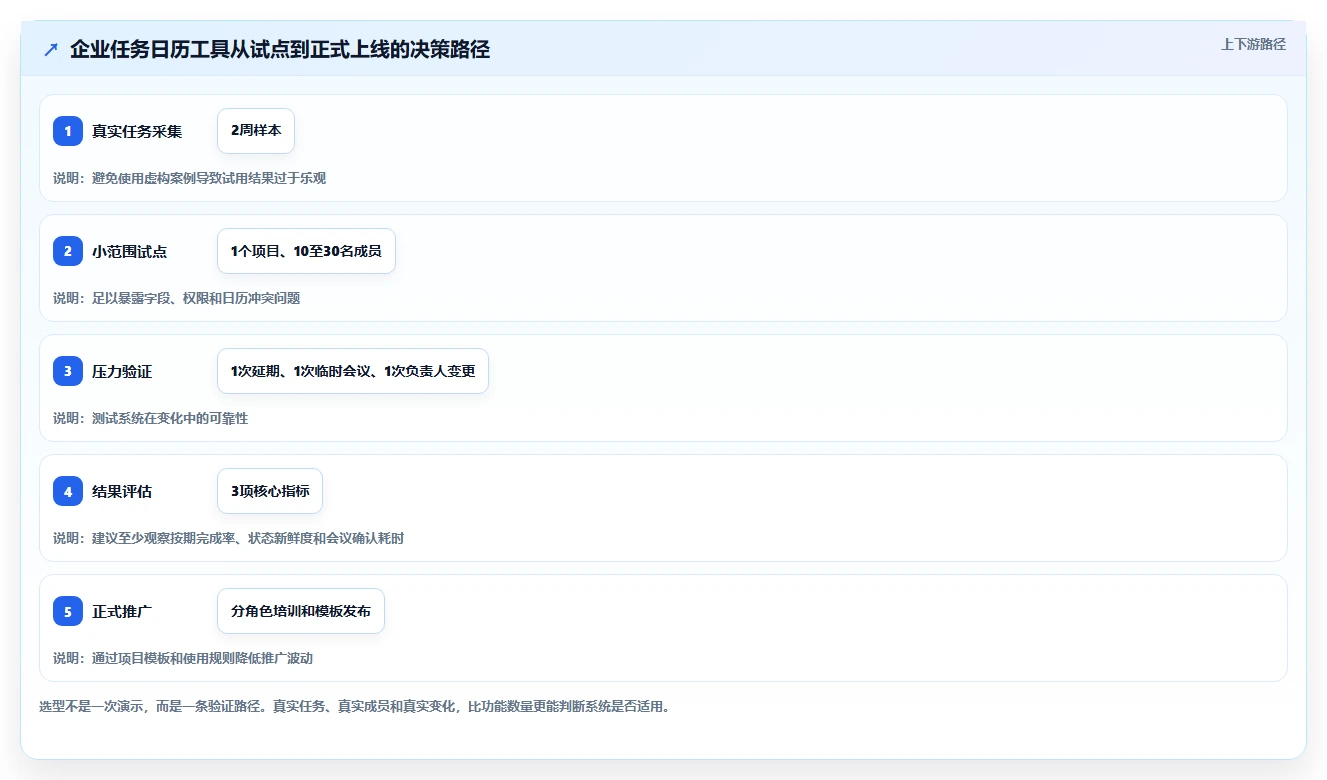Click the step 5 number badge
This screenshot has width=1327, height=780.
[68, 611]
